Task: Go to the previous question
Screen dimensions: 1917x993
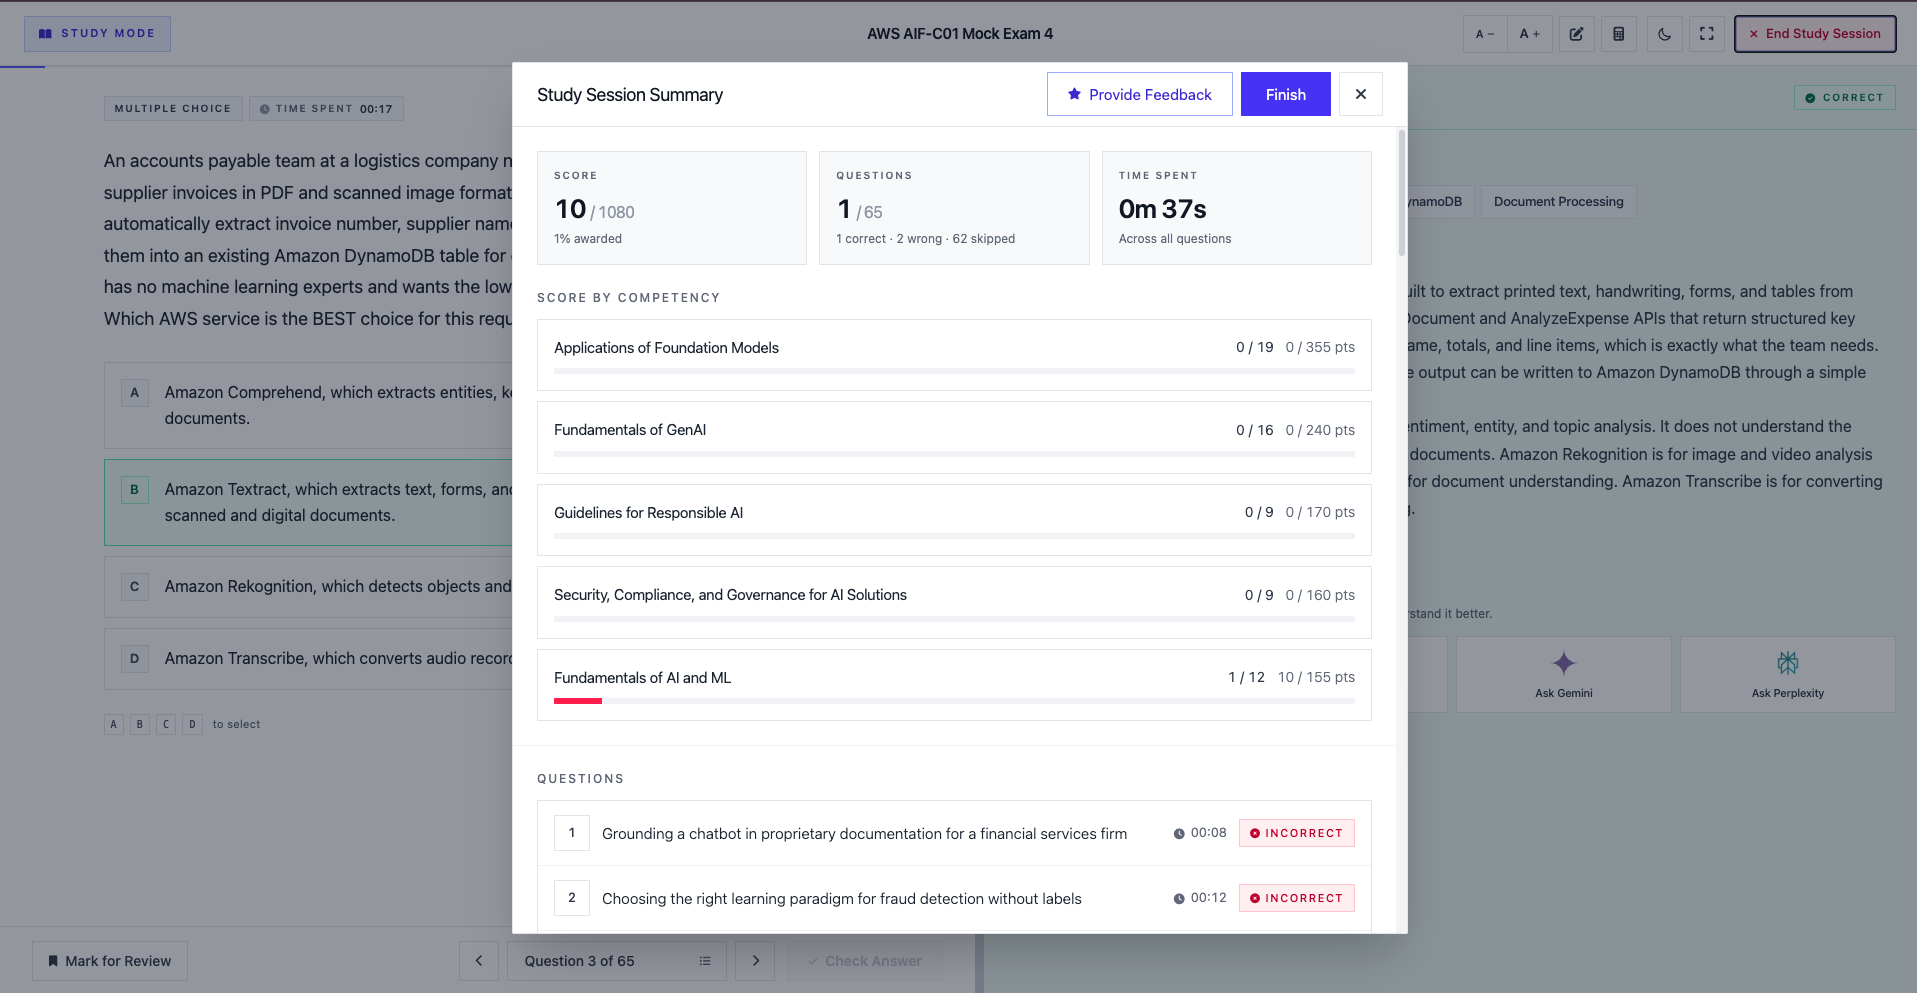Action: pyautogui.click(x=479, y=961)
